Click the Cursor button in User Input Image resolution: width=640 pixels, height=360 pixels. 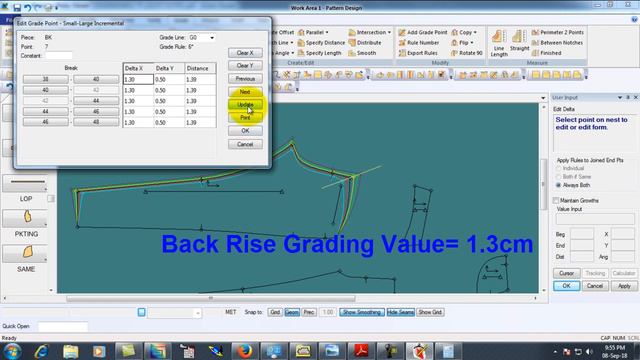[x=567, y=273]
